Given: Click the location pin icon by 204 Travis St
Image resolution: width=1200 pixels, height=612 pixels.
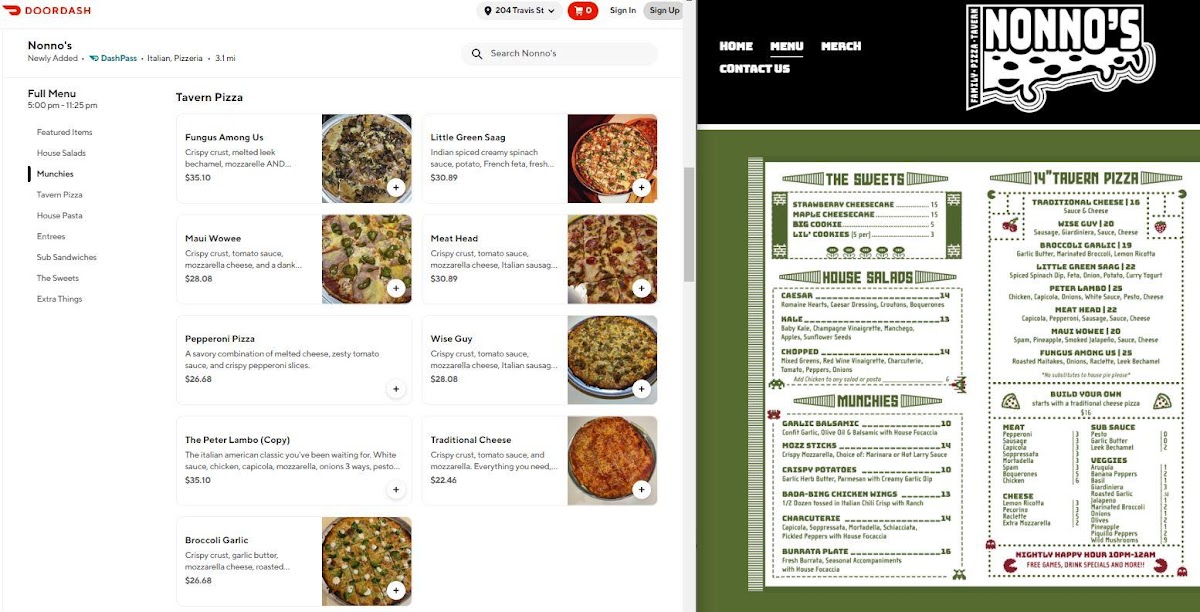Looking at the screenshot, I should [488, 11].
